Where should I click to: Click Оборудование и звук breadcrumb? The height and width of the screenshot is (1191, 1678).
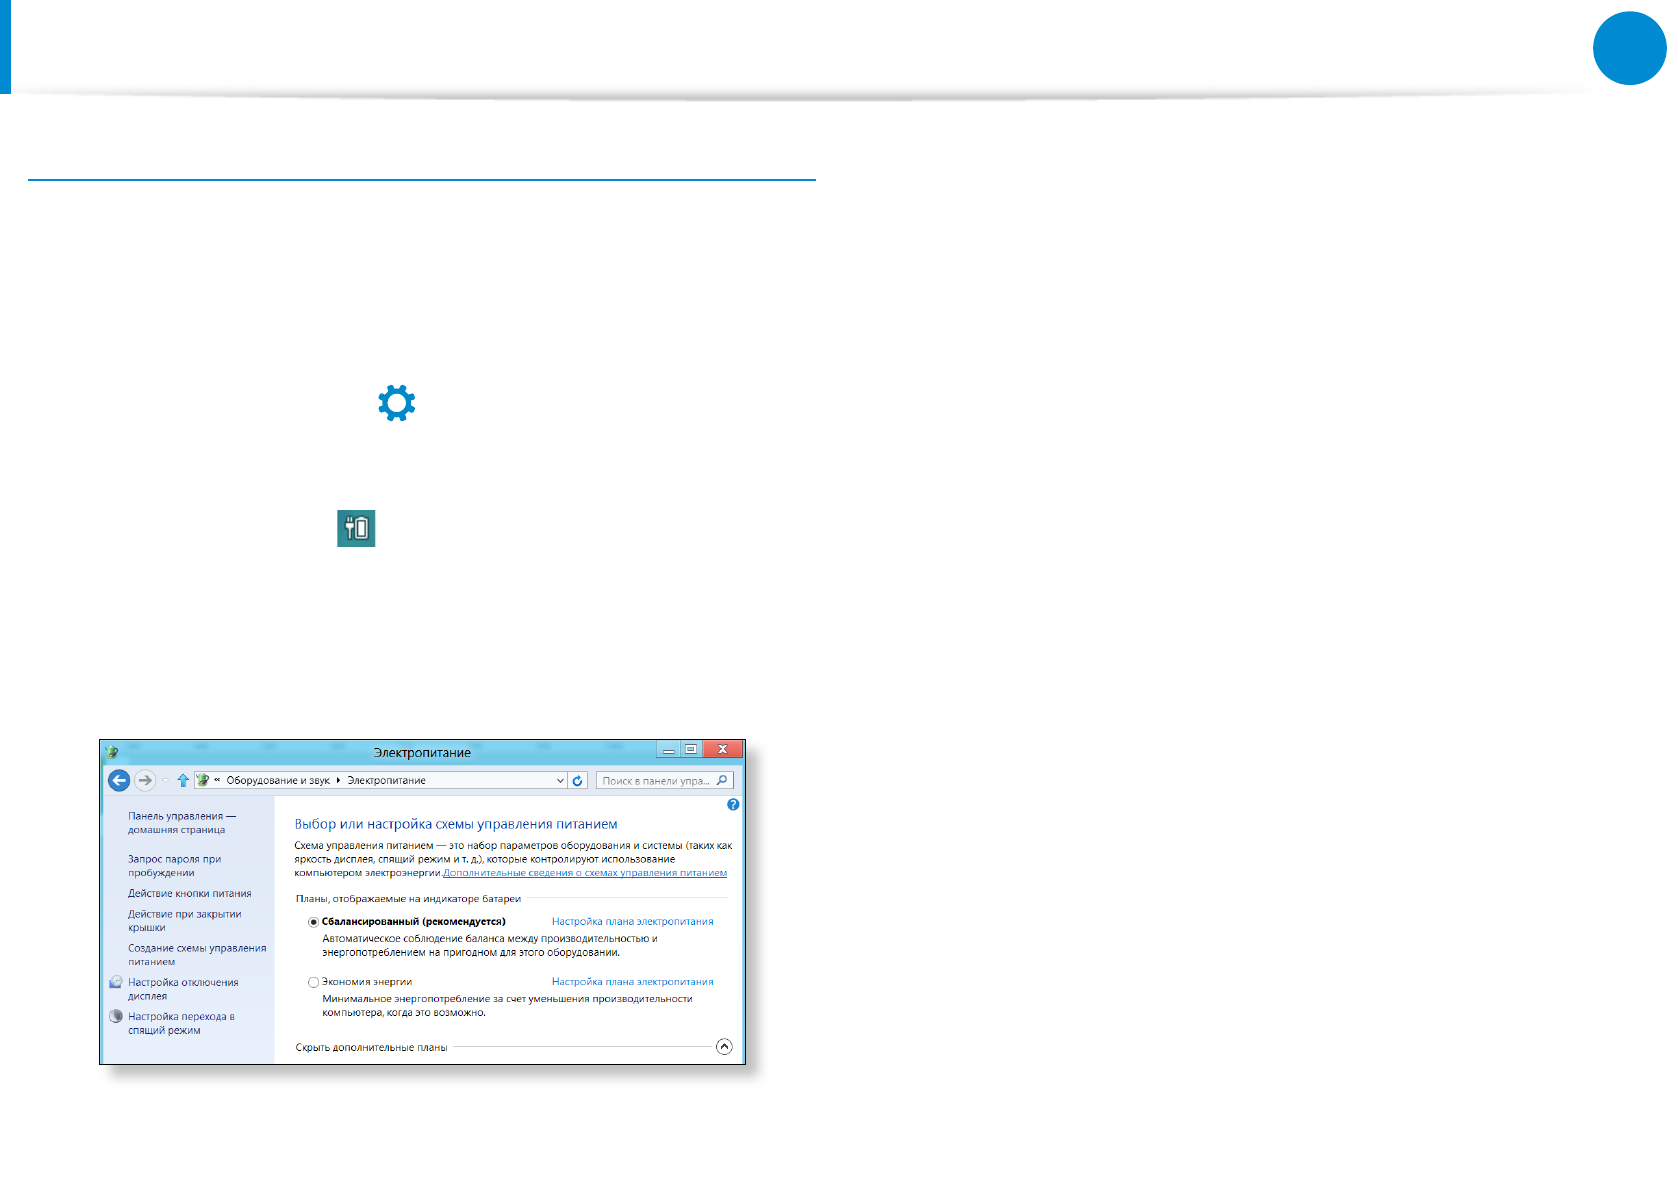point(277,780)
